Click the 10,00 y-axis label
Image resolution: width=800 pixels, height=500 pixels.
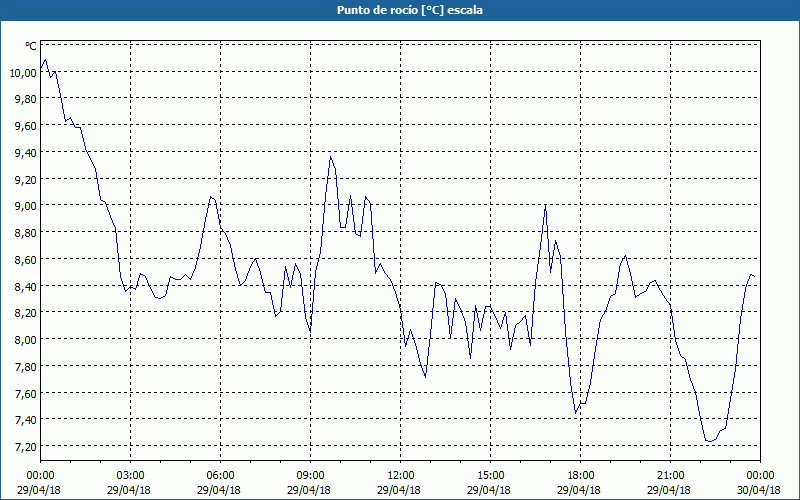tap(23, 72)
